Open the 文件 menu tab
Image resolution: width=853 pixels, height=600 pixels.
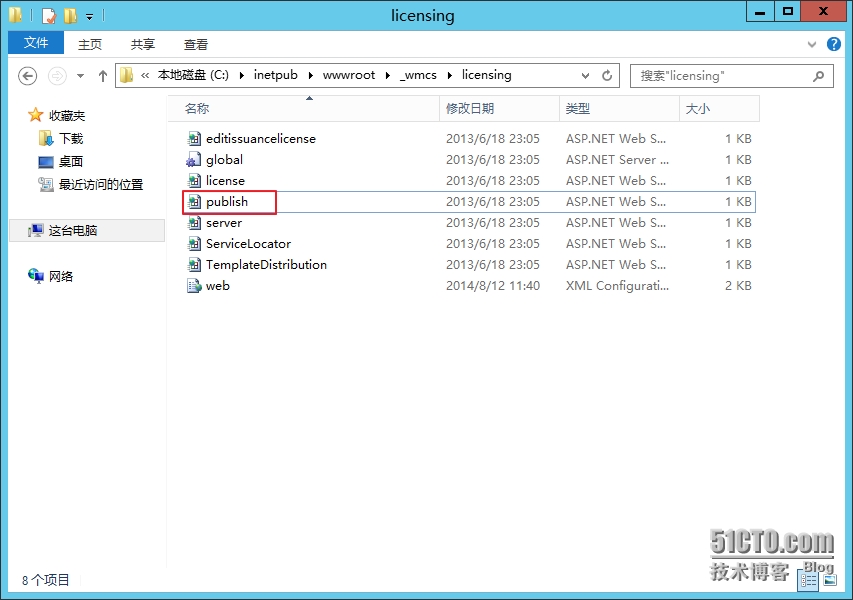click(36, 43)
